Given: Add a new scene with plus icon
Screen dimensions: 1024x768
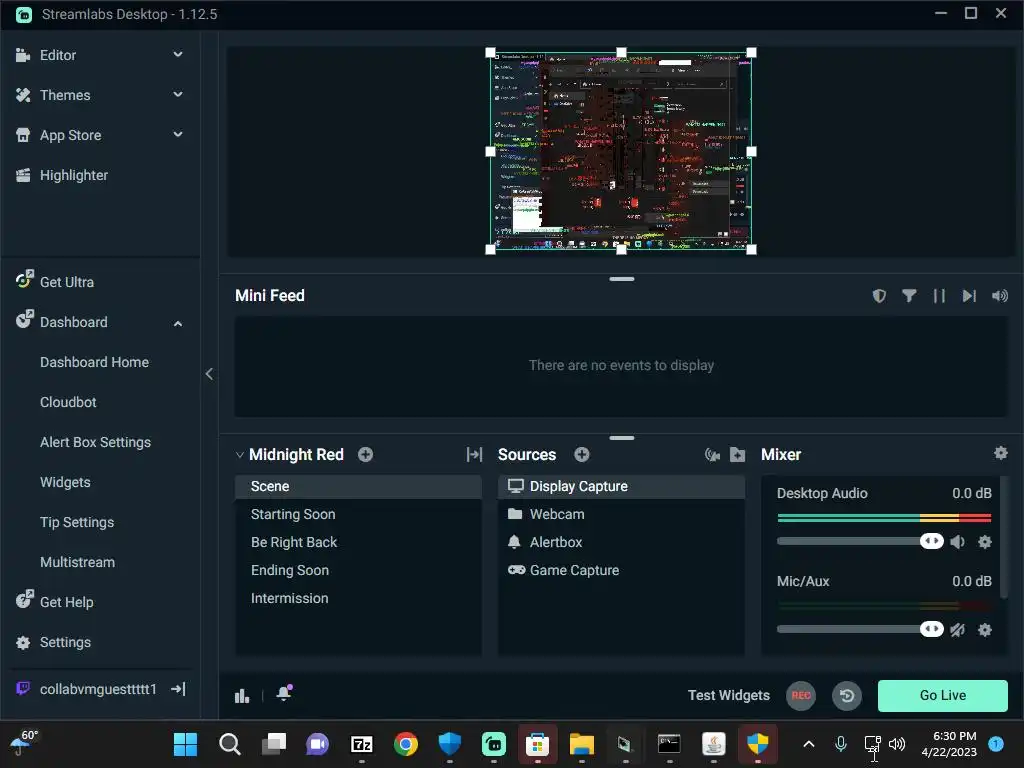Looking at the screenshot, I should point(366,455).
